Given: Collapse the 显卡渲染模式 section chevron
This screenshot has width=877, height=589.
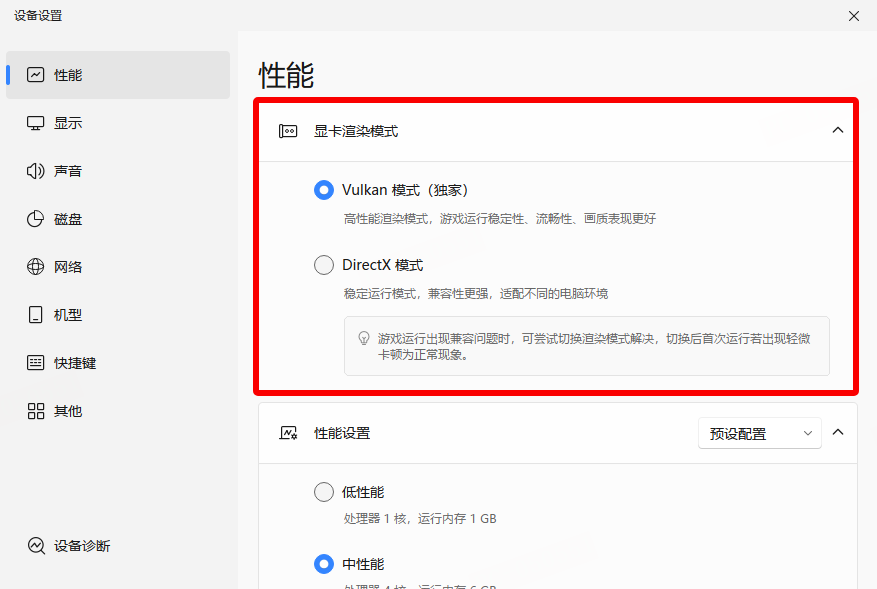Looking at the screenshot, I should [838, 130].
